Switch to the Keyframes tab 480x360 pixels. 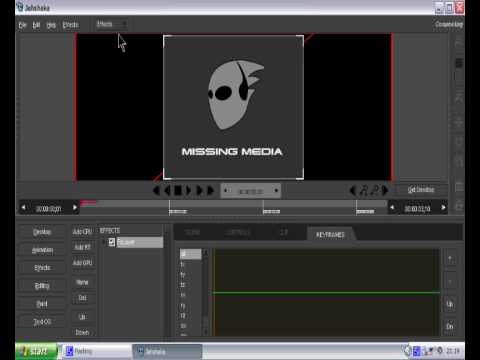[330, 235]
